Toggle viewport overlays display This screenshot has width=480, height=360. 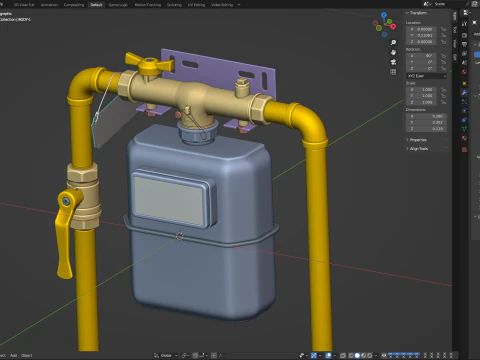[328, 355]
